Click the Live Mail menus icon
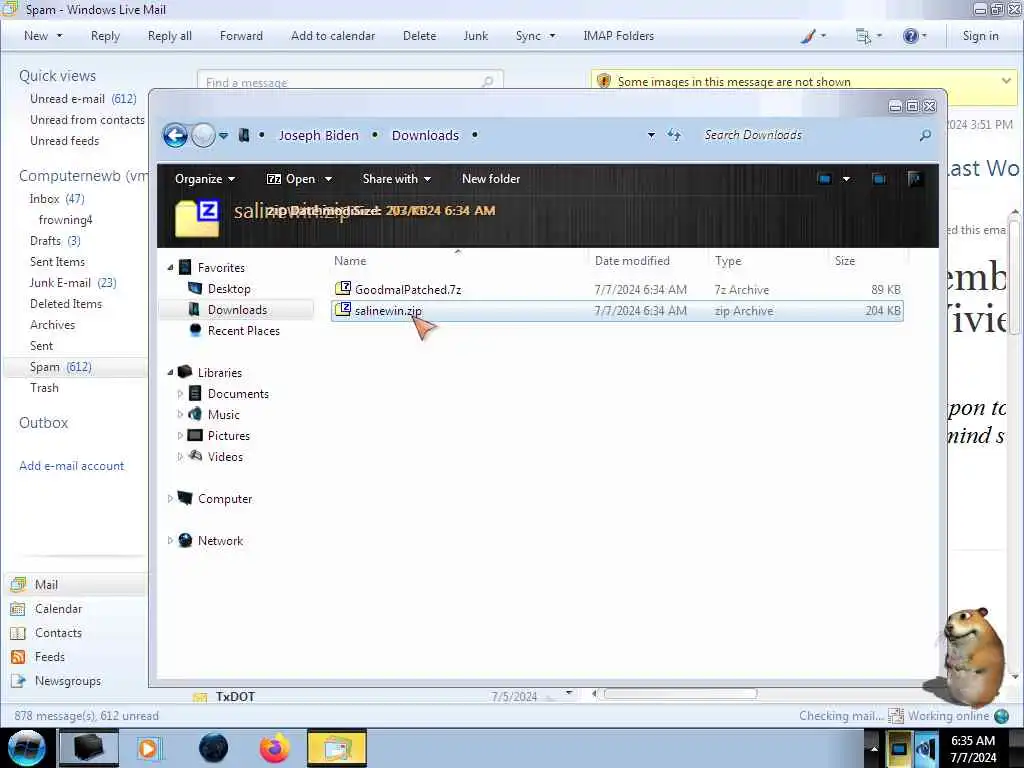Screen dimensions: 1024x768 click(863, 36)
